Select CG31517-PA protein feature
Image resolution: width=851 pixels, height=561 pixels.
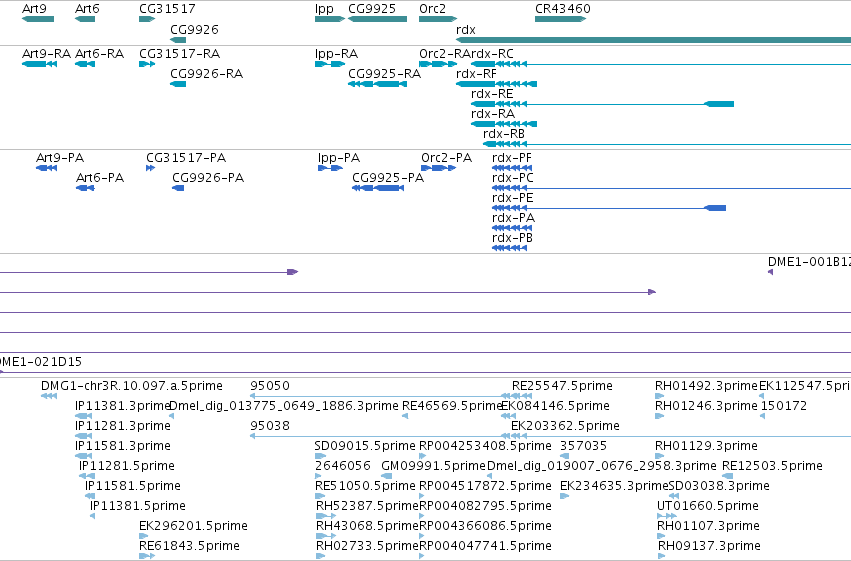coord(150,168)
